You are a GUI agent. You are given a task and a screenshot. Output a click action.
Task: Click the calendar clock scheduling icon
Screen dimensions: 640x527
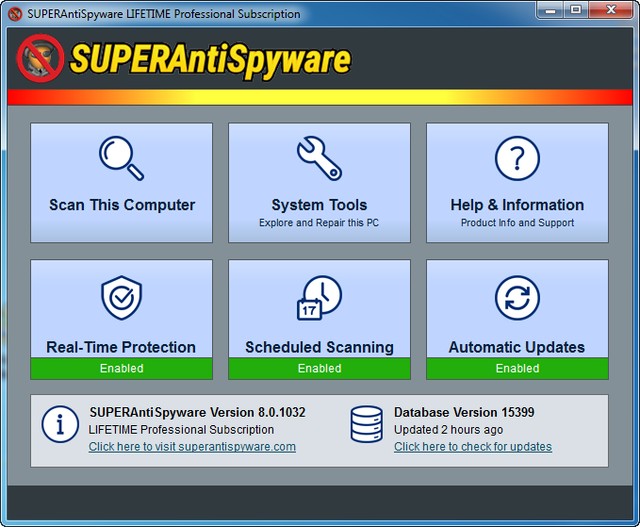pos(319,298)
